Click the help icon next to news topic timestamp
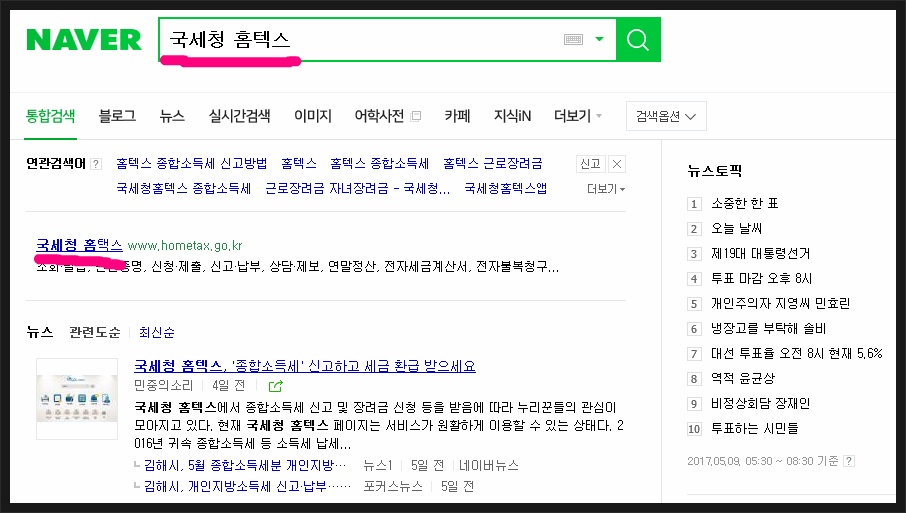Viewport: 906px width, 513px height. coord(849,461)
